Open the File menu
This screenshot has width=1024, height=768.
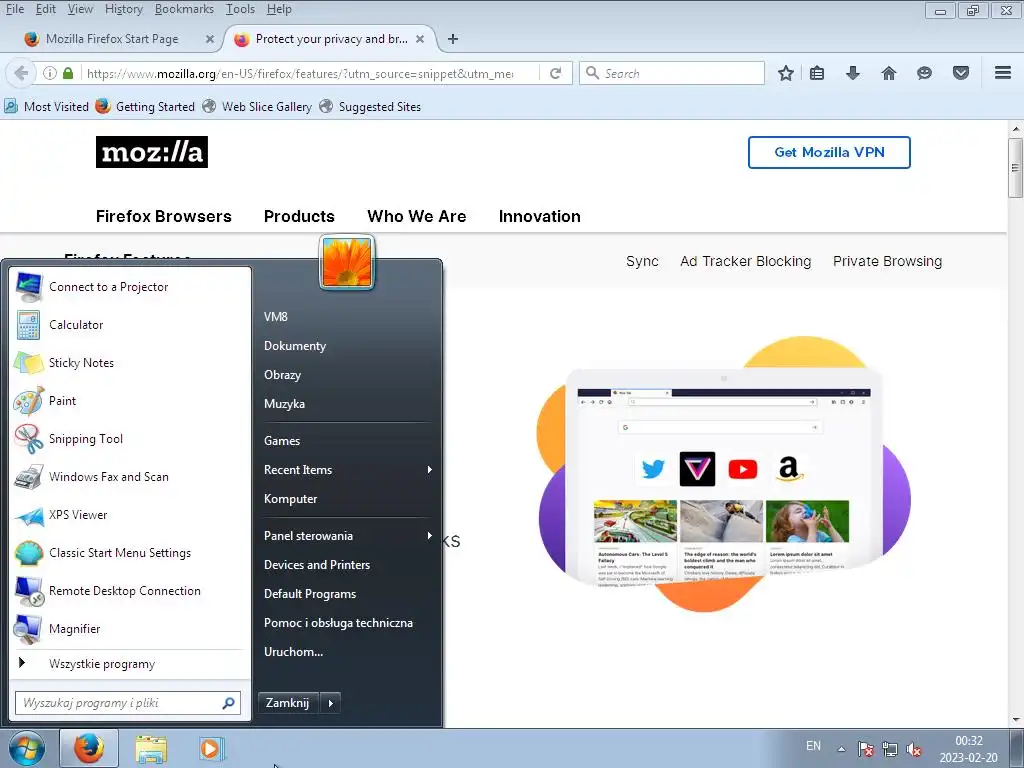[14, 9]
